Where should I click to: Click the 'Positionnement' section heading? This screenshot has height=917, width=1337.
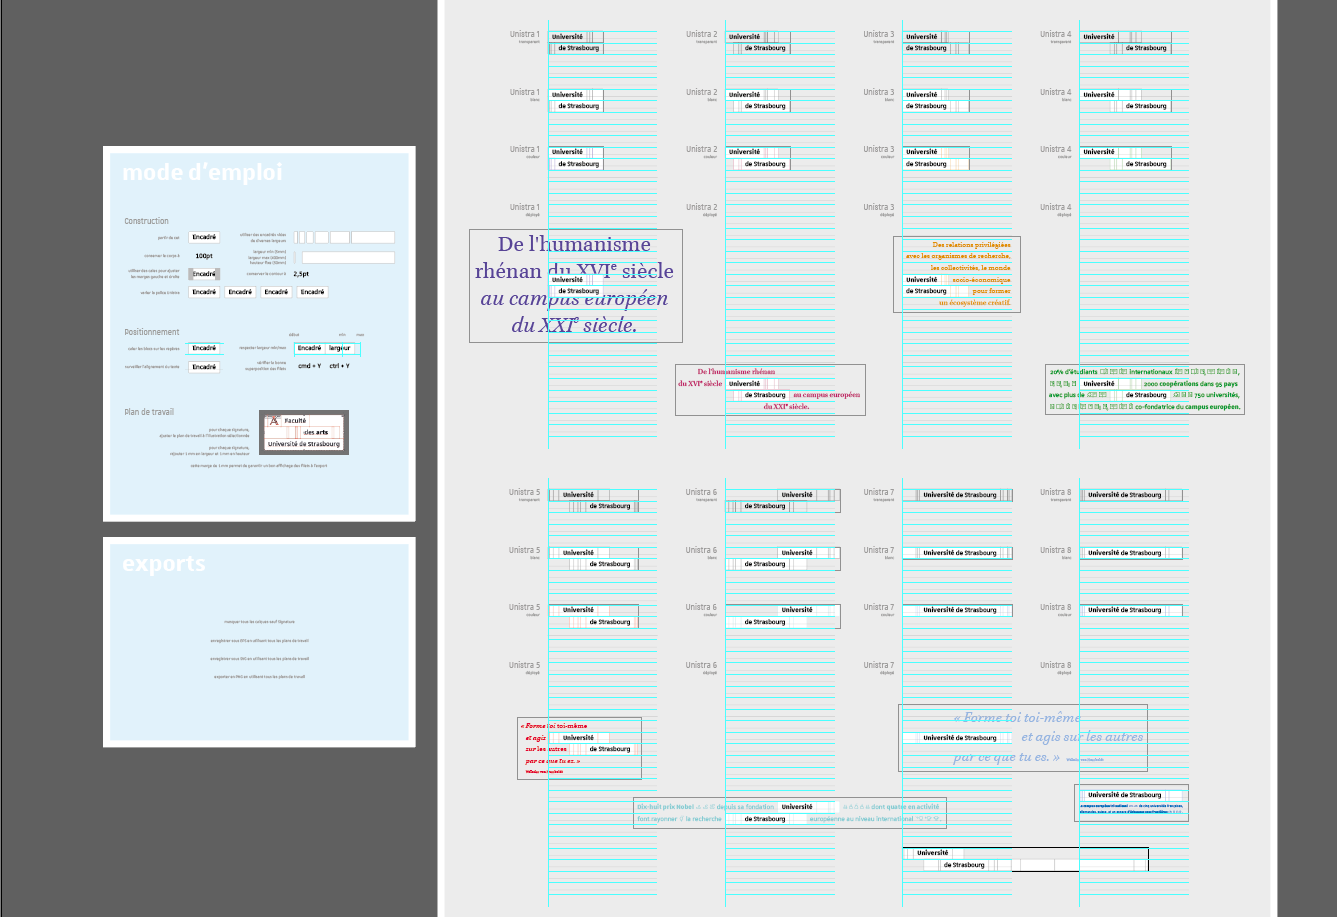152,332
